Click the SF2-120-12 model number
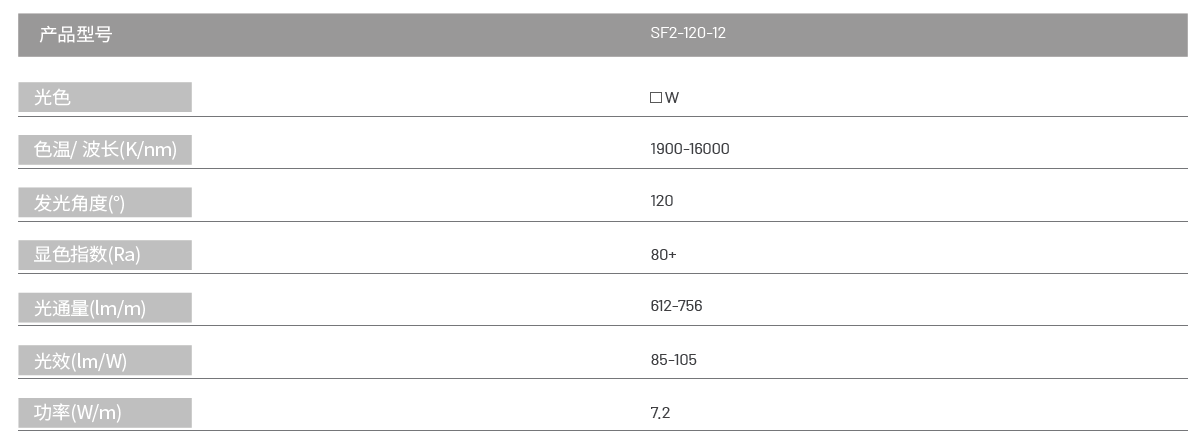 [x=688, y=33]
